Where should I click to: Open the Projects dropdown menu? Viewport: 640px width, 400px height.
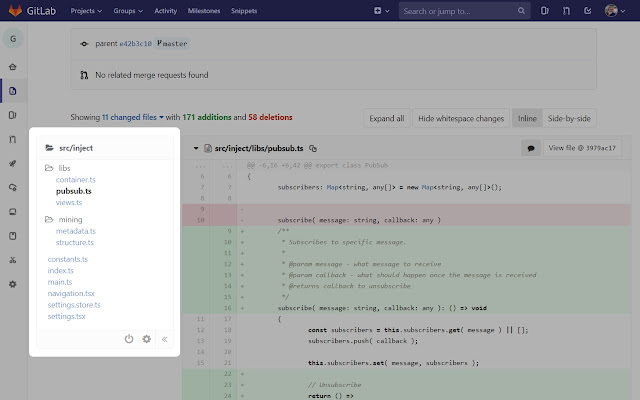pyautogui.click(x=86, y=11)
